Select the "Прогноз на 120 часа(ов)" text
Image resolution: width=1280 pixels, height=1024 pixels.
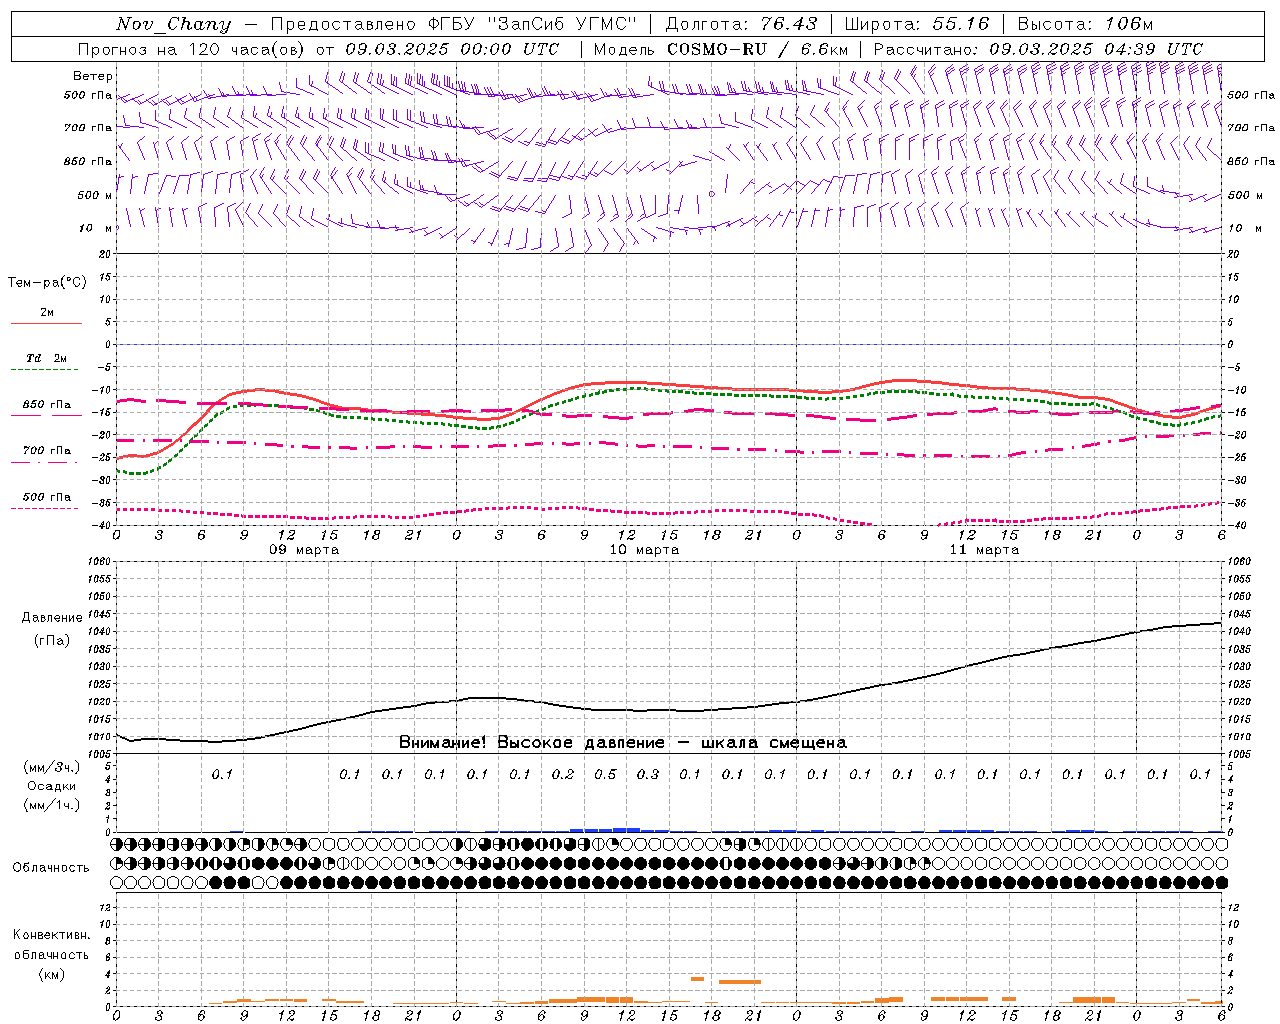[x=192, y=49]
